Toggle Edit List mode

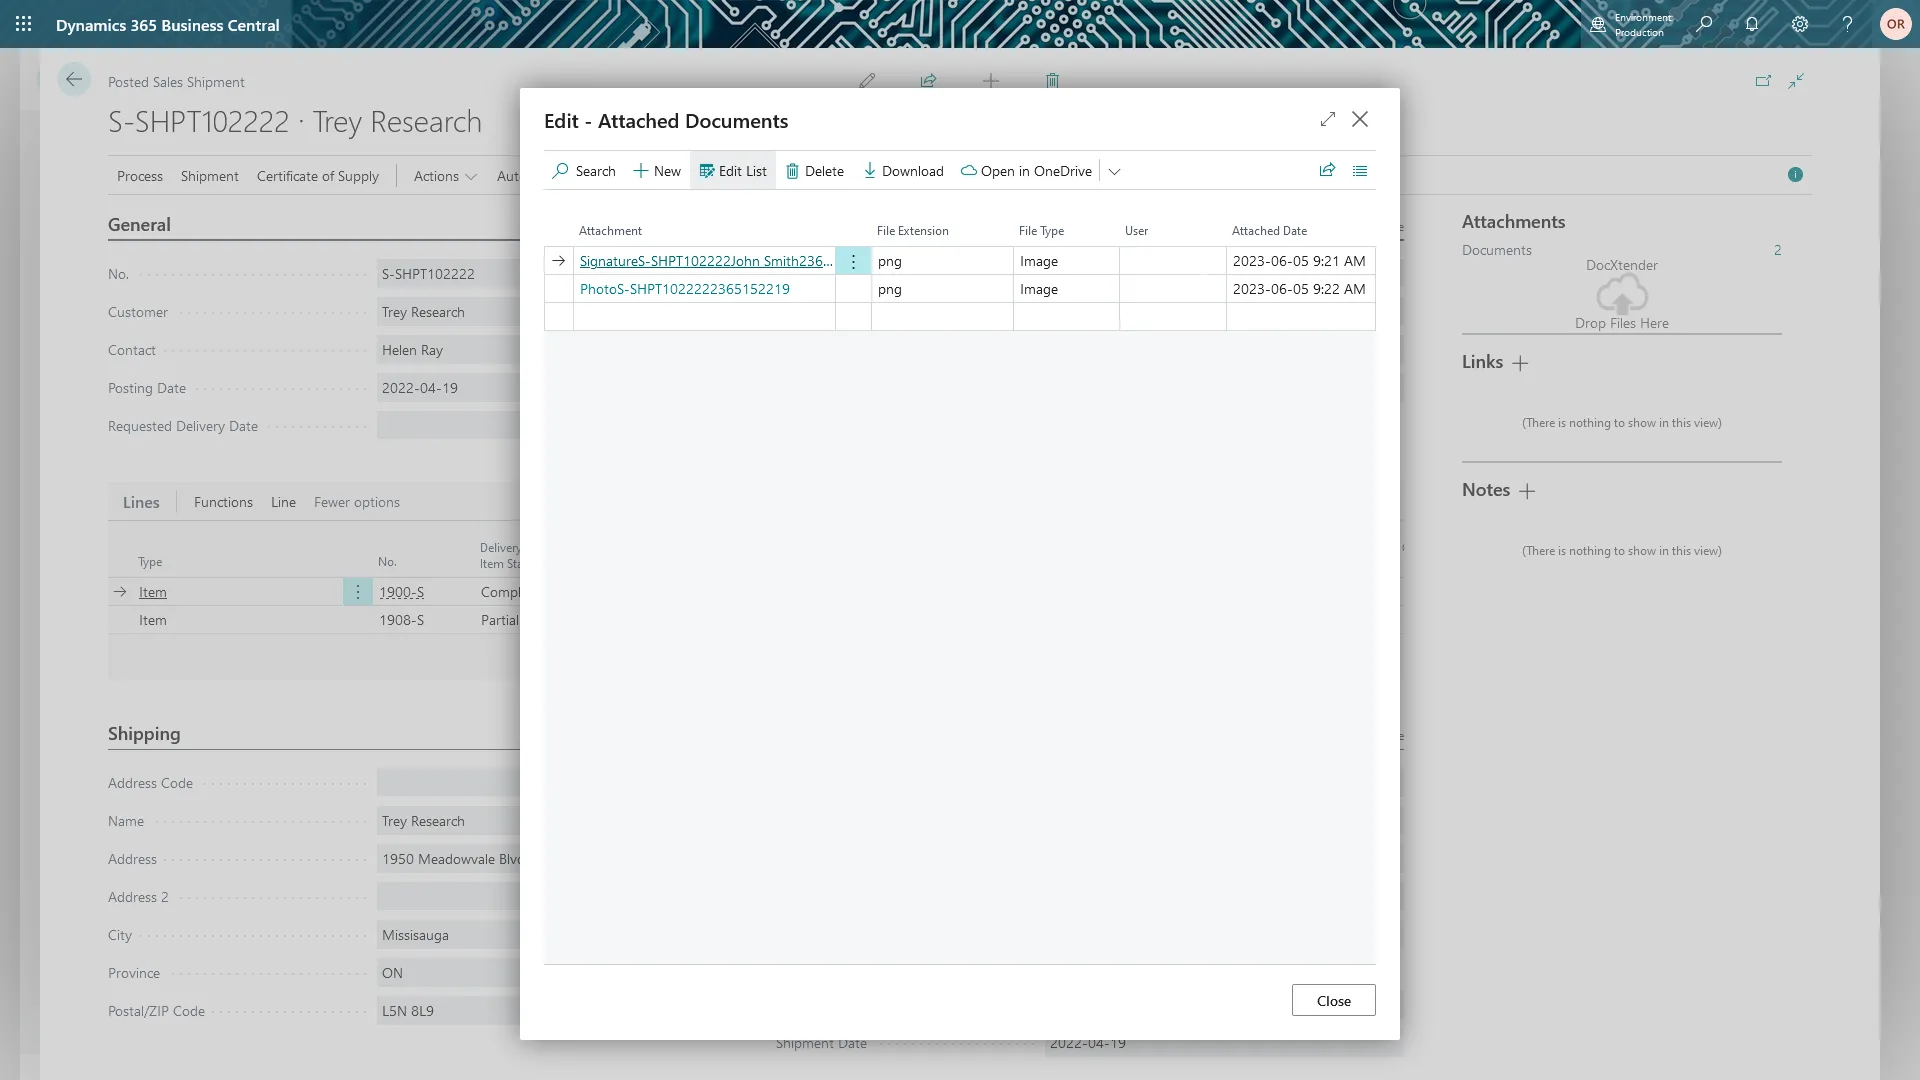click(733, 171)
